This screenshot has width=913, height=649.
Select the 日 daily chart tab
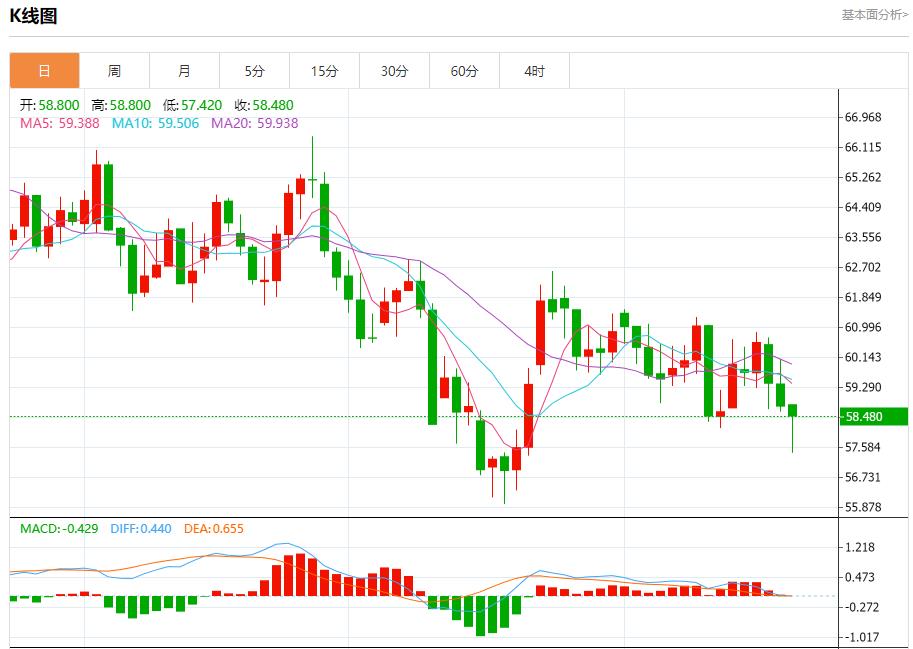(44, 71)
